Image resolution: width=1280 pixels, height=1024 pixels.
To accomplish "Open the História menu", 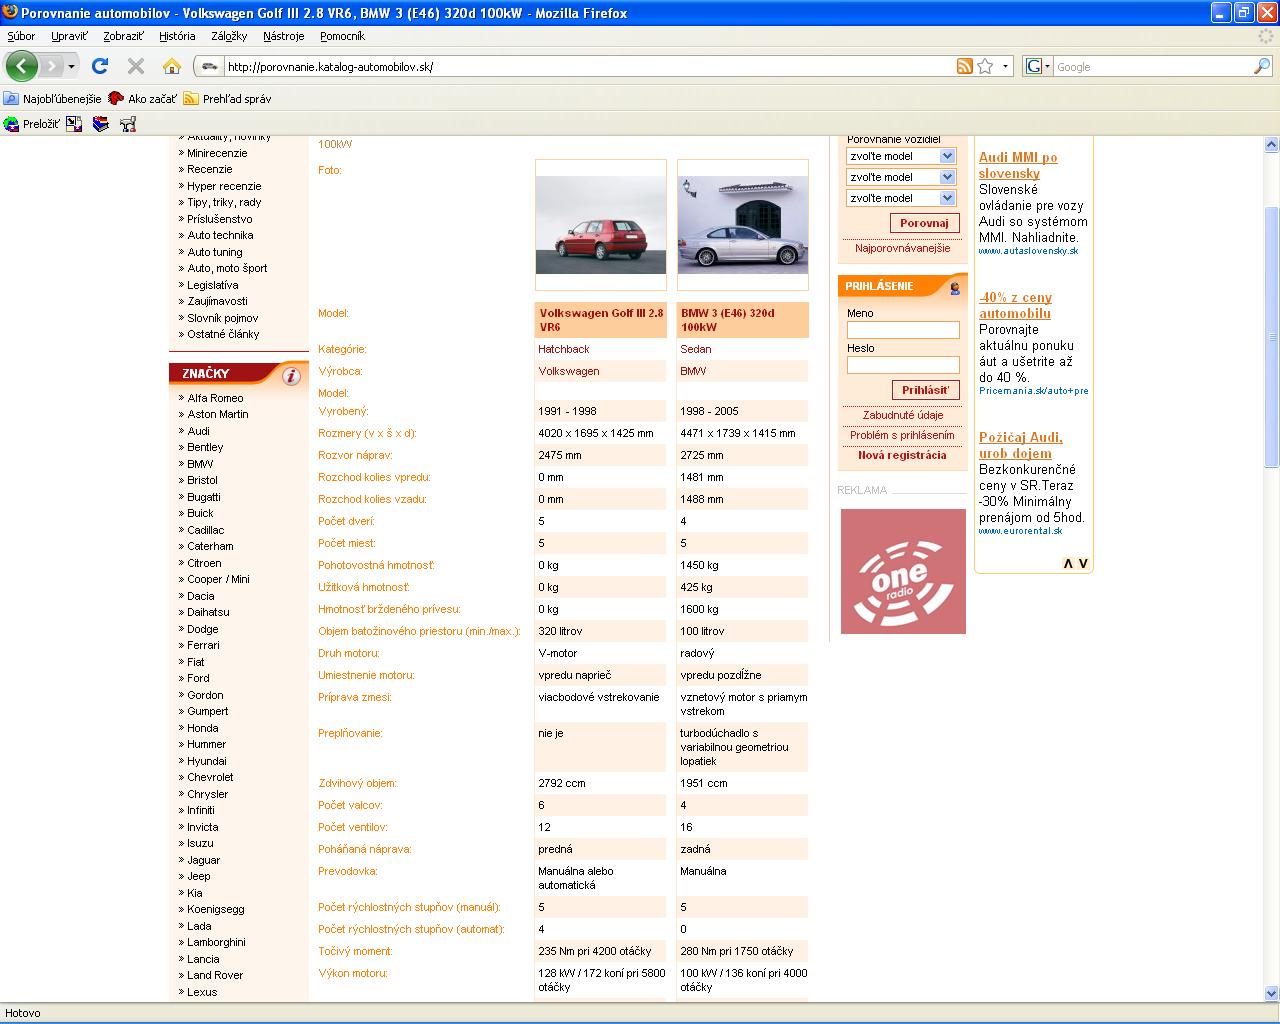I will (177, 36).
